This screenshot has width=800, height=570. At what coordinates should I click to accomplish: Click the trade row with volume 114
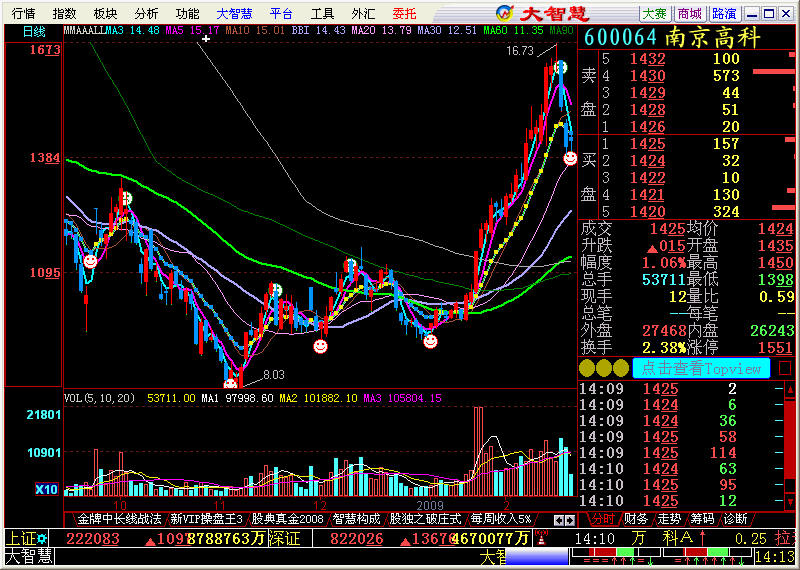[682, 452]
